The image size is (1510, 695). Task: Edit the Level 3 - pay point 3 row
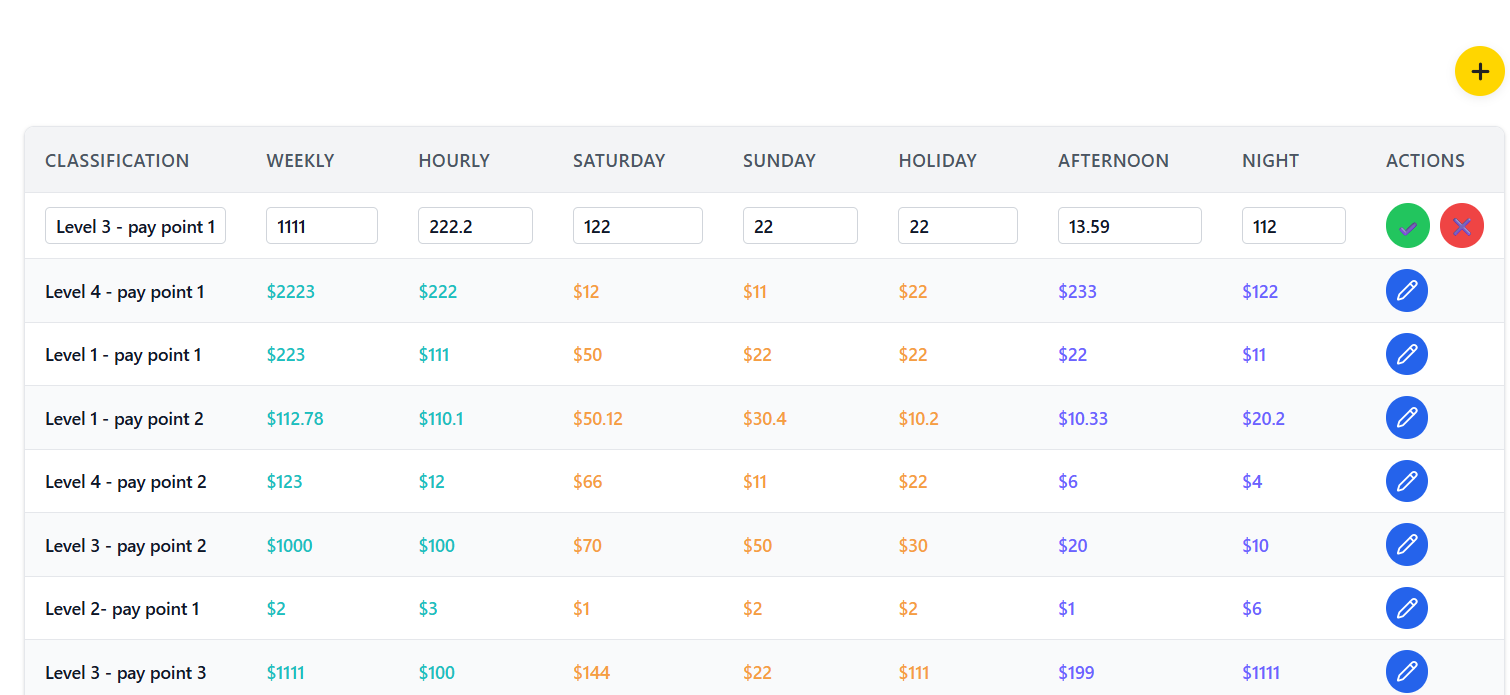pos(1407,671)
